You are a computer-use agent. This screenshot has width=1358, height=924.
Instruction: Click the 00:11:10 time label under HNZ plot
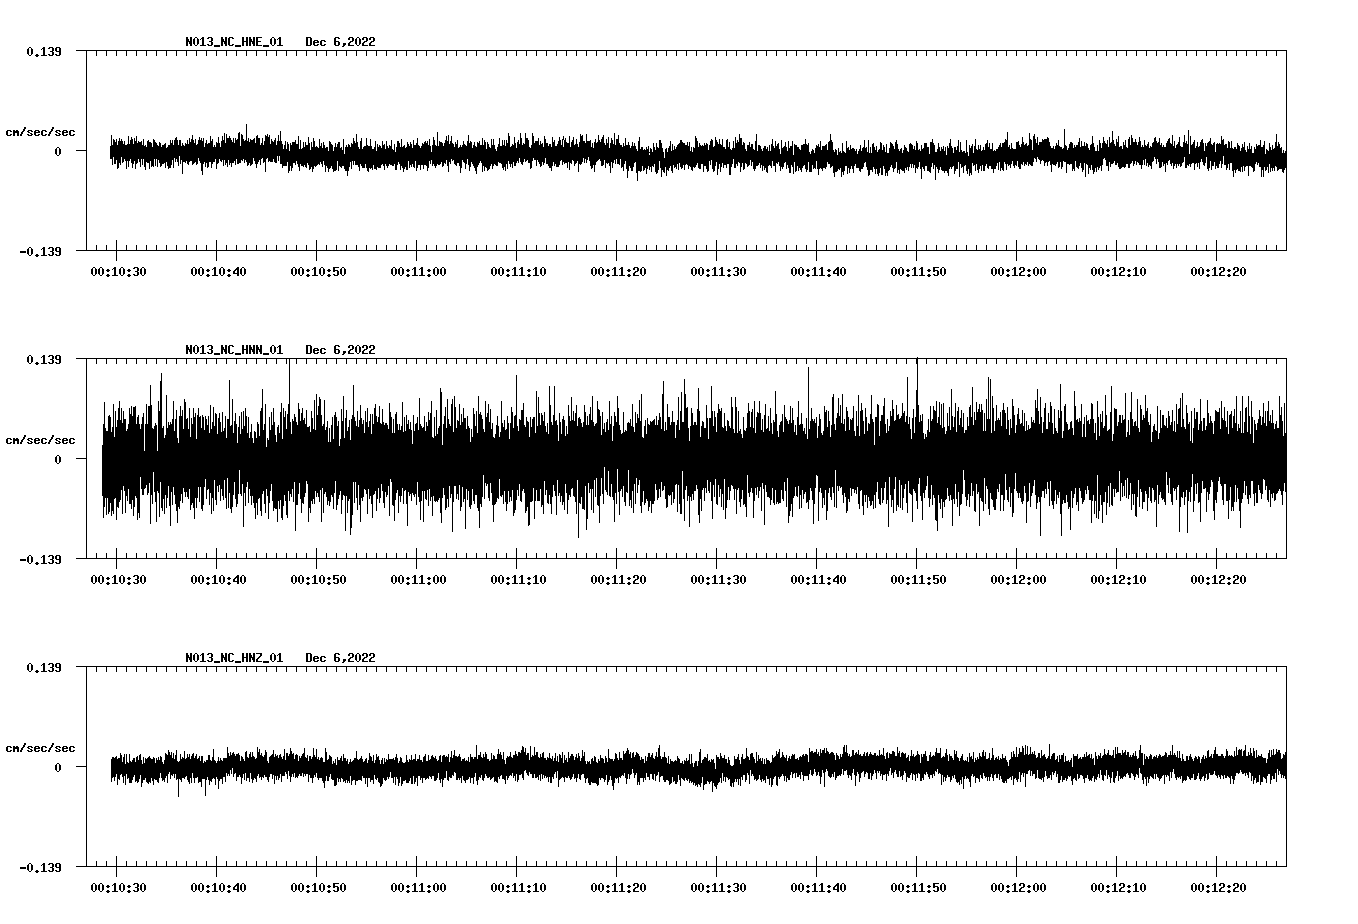click(518, 887)
